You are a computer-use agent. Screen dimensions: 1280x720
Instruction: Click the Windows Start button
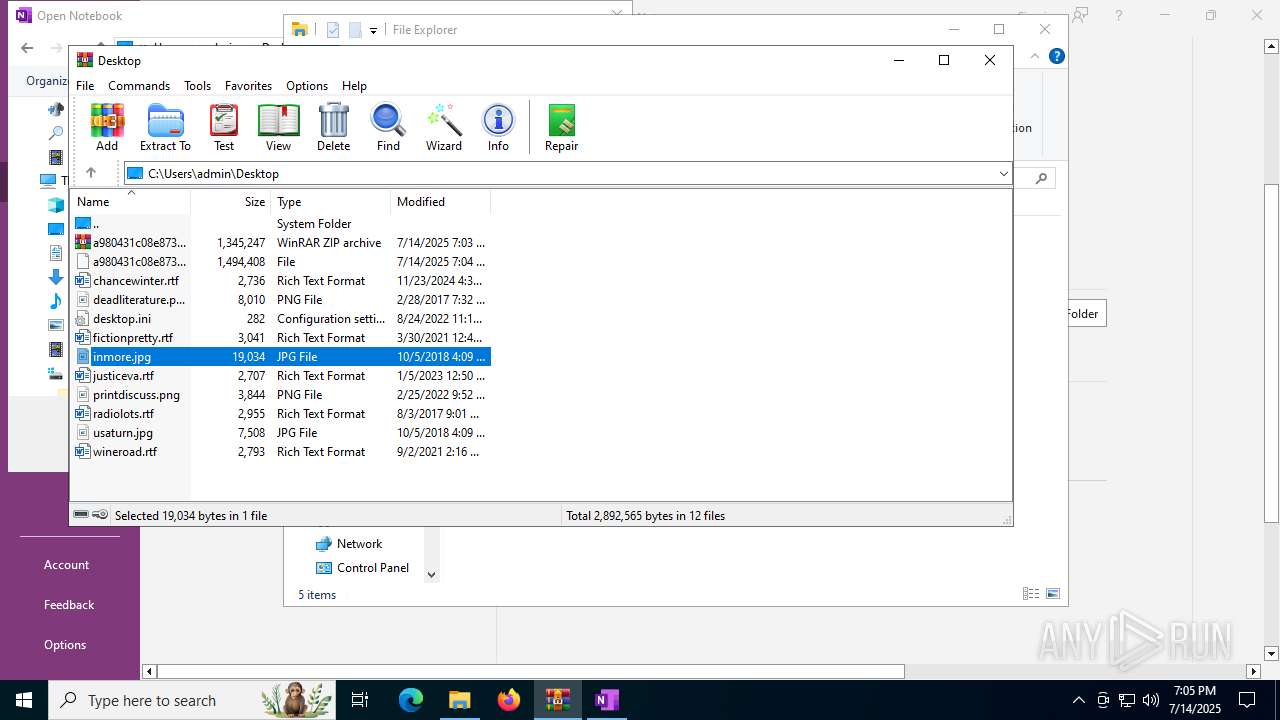click(24, 700)
